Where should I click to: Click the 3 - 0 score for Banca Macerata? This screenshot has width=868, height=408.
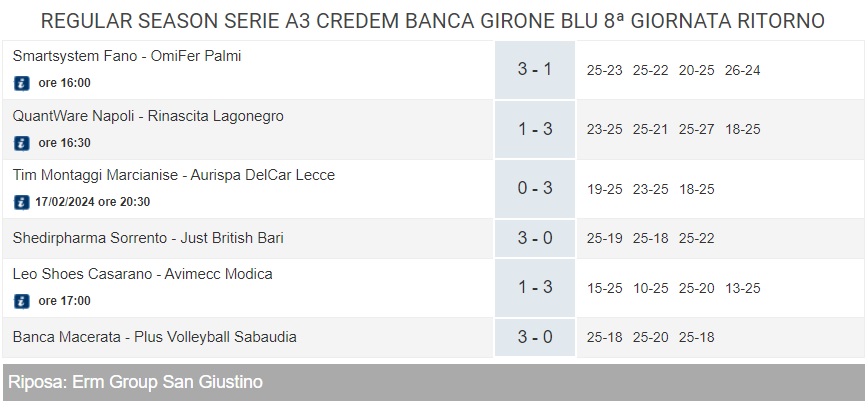(x=535, y=337)
